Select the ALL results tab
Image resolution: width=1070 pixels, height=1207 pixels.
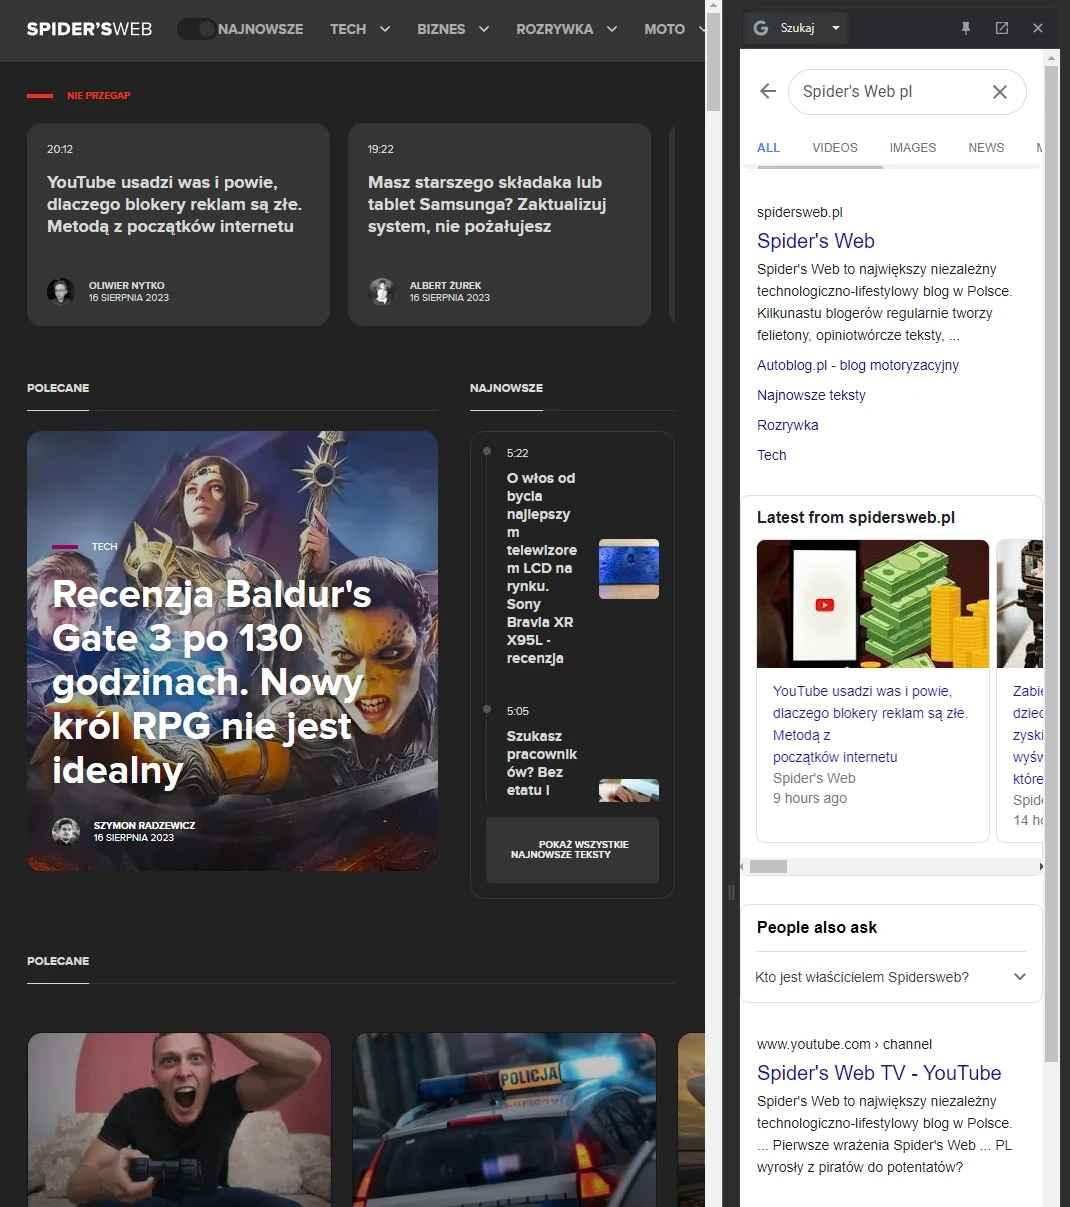click(768, 148)
